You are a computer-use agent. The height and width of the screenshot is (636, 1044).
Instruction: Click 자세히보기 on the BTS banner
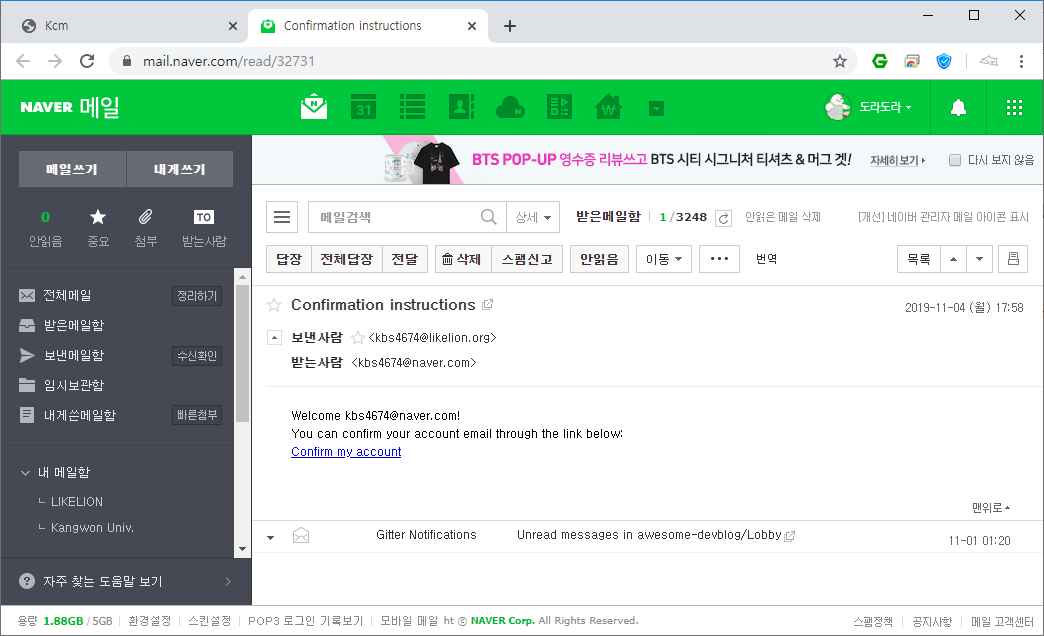tap(897, 160)
